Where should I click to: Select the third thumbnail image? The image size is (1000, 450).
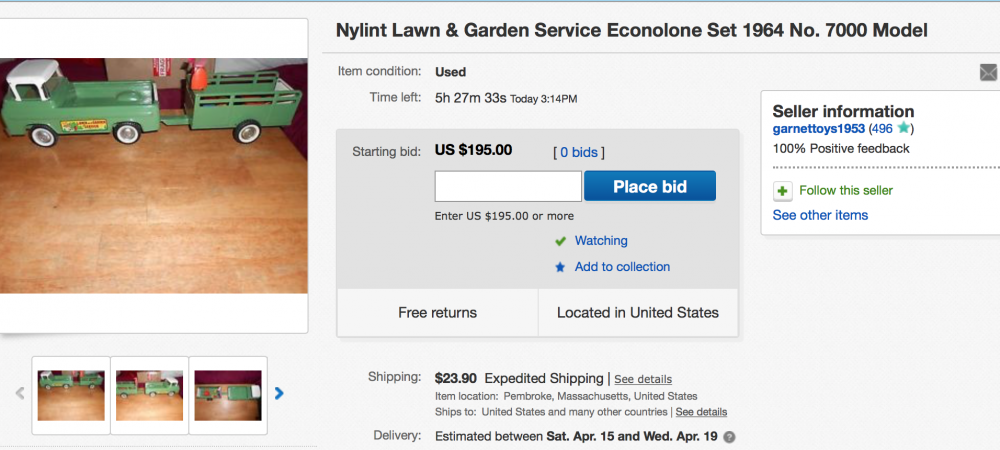[228, 395]
